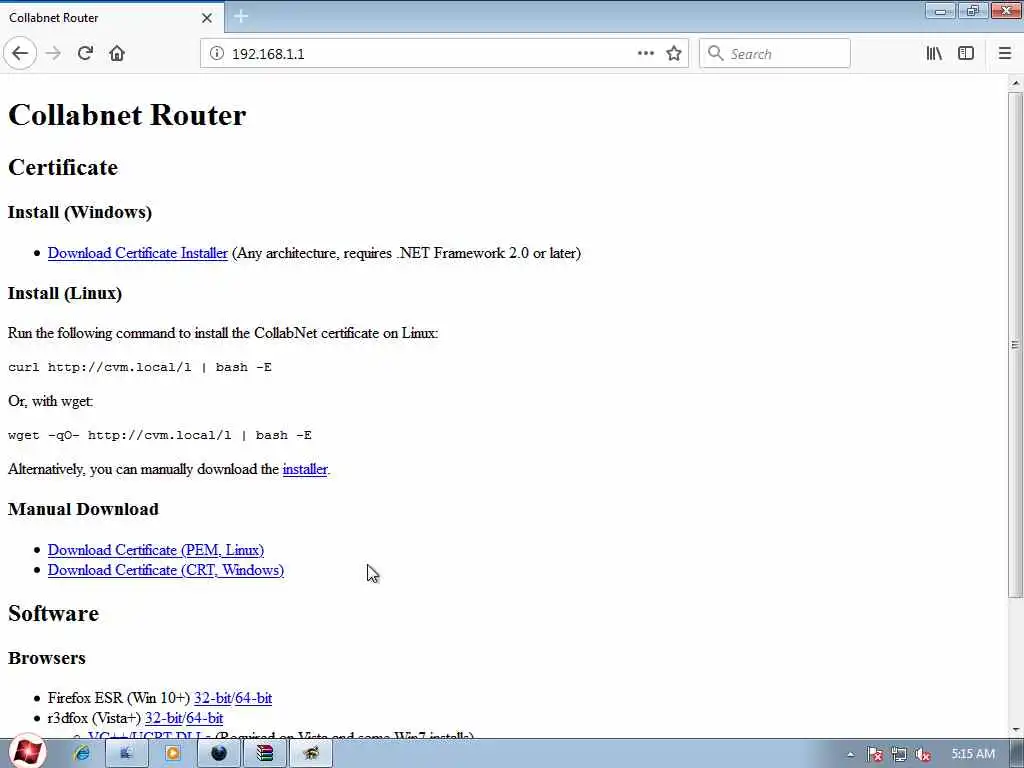Open the Windows Start menu
The height and width of the screenshot is (768, 1024).
(x=26, y=752)
